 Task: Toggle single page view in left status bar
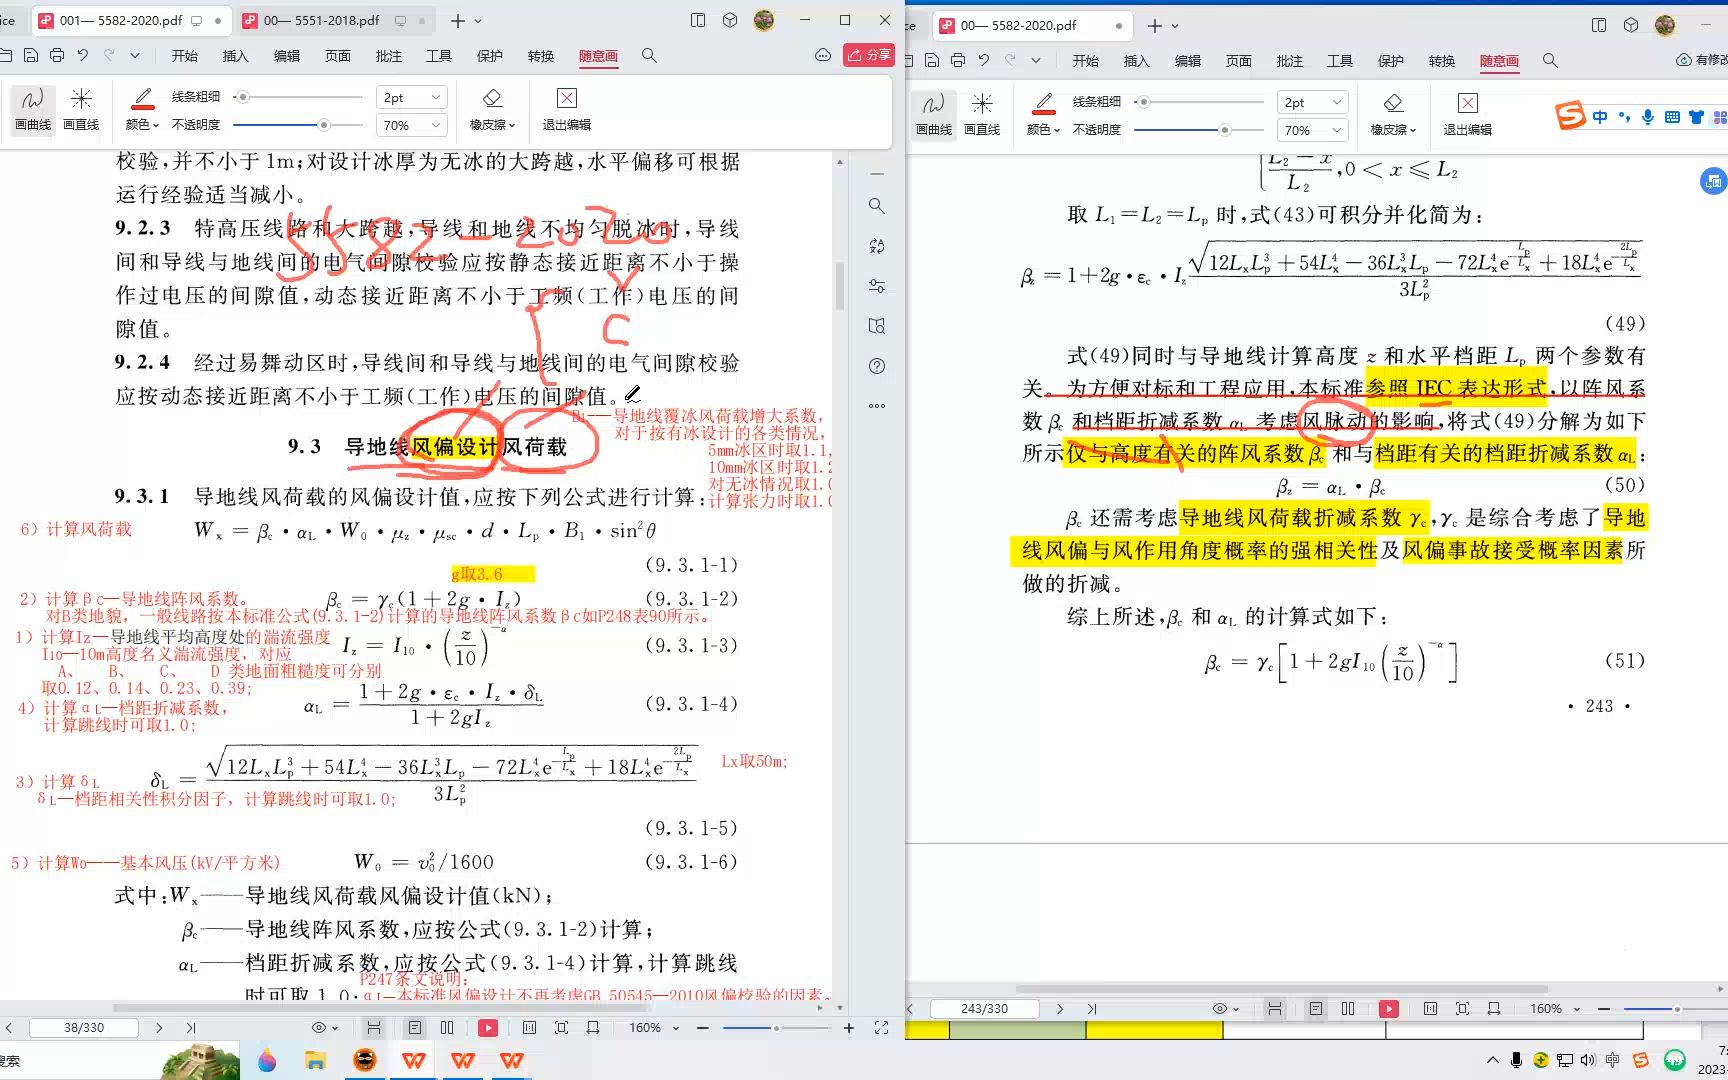tap(414, 1027)
